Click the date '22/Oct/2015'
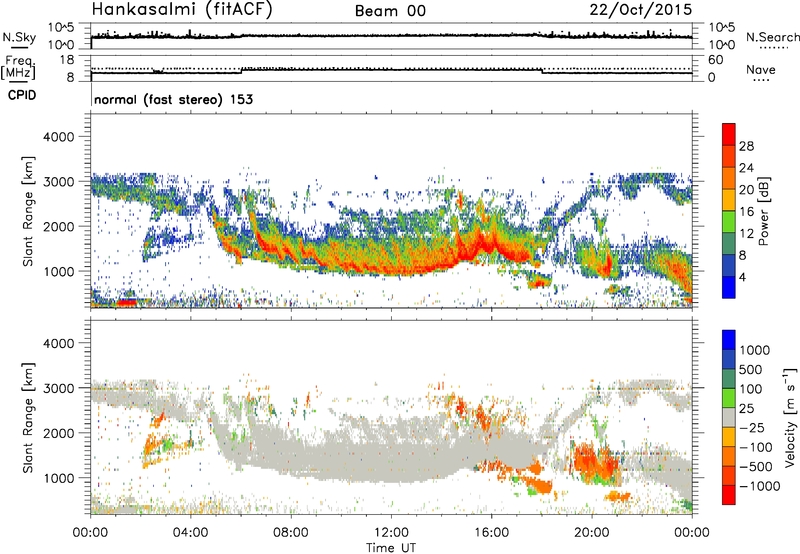 point(641,9)
